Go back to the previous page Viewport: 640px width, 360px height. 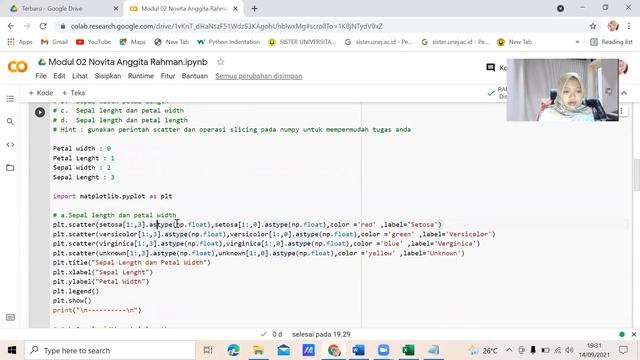tap(11, 26)
